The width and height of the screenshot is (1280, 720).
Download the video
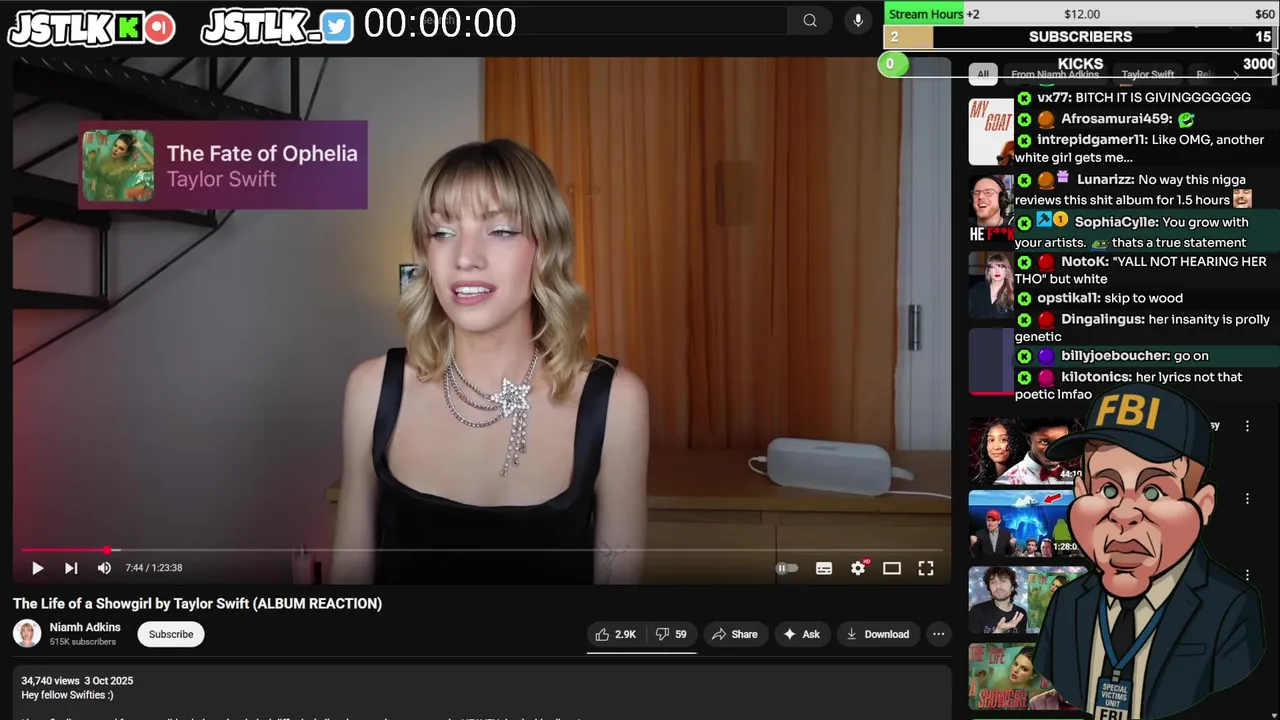pos(878,634)
